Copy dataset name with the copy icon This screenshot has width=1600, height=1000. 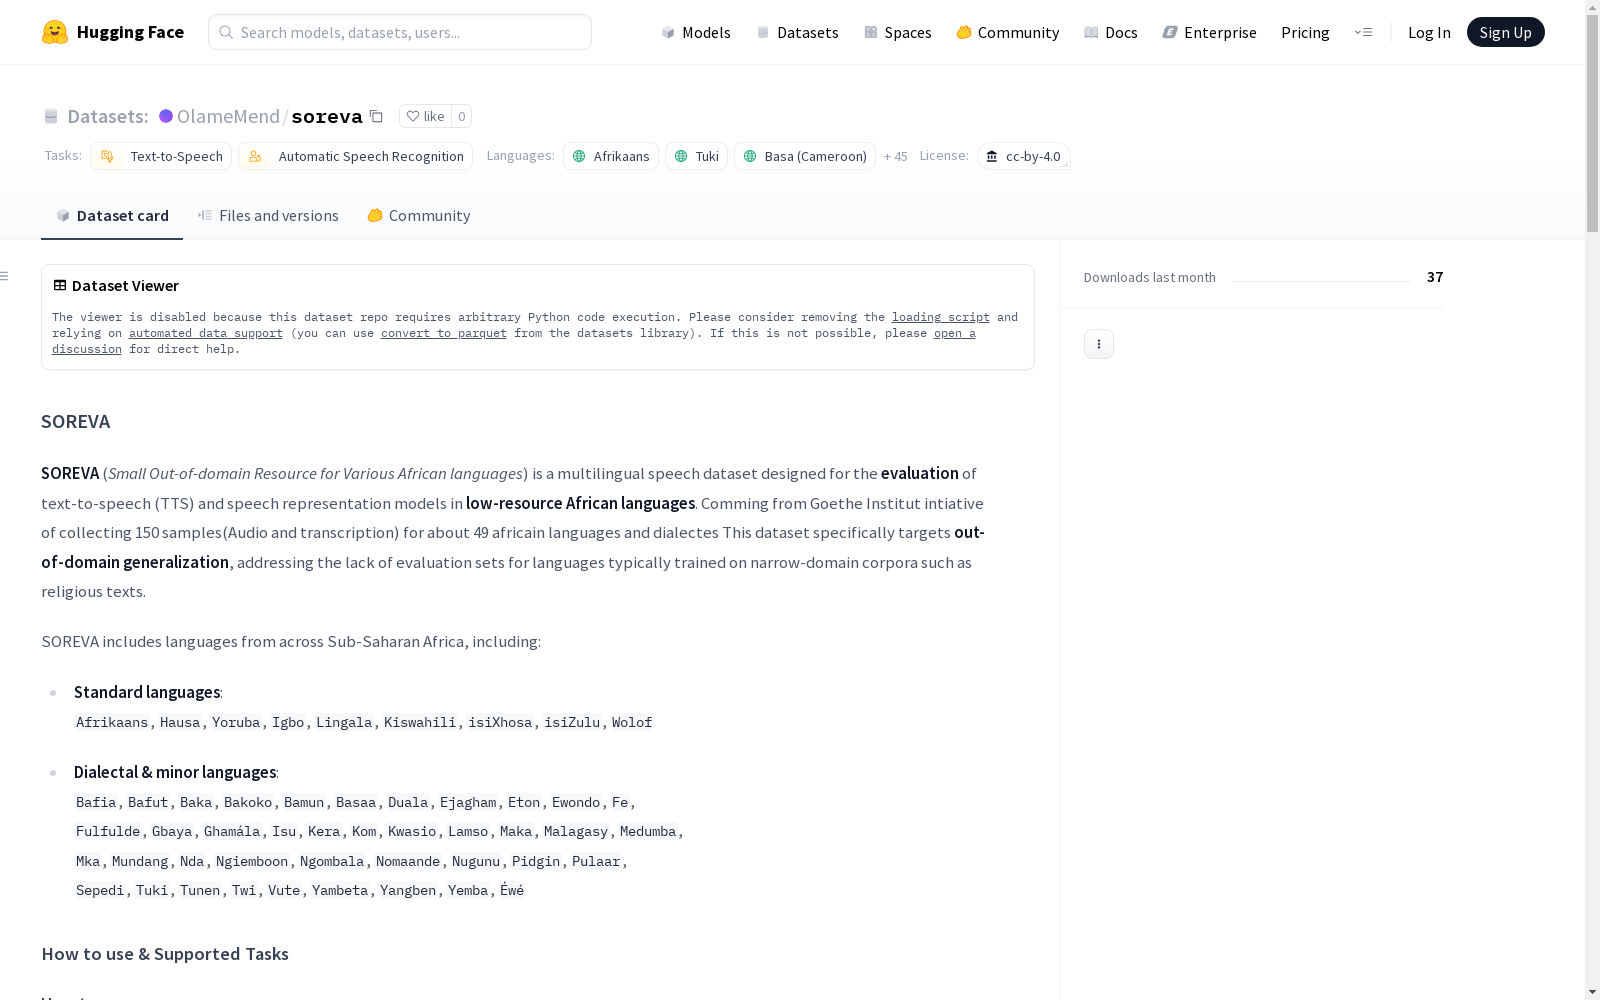click(376, 116)
